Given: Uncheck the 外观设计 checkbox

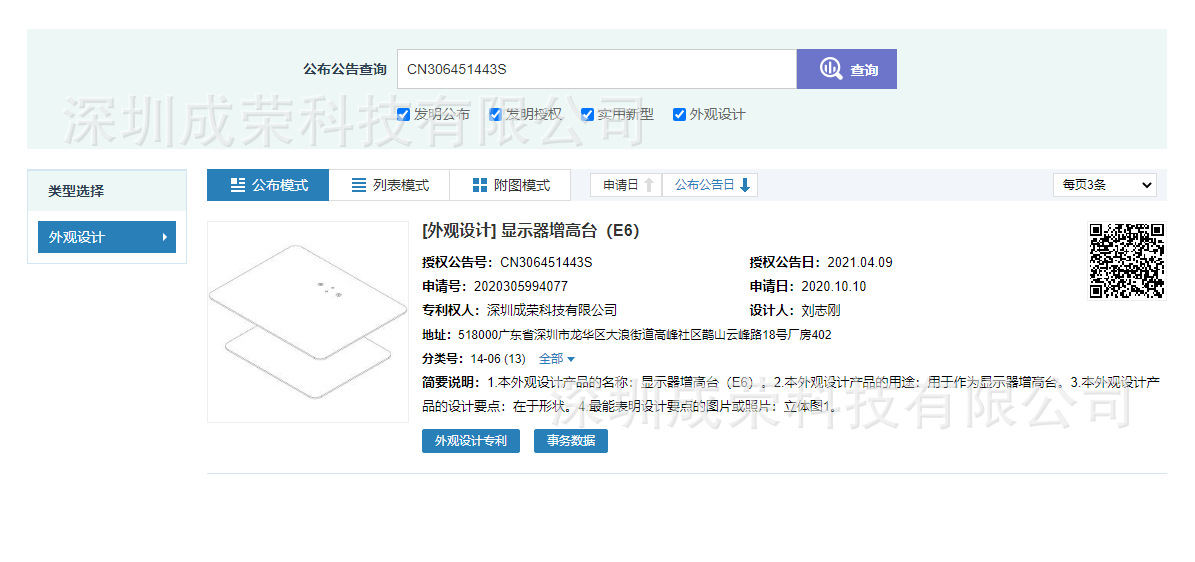Looking at the screenshot, I should [x=679, y=115].
